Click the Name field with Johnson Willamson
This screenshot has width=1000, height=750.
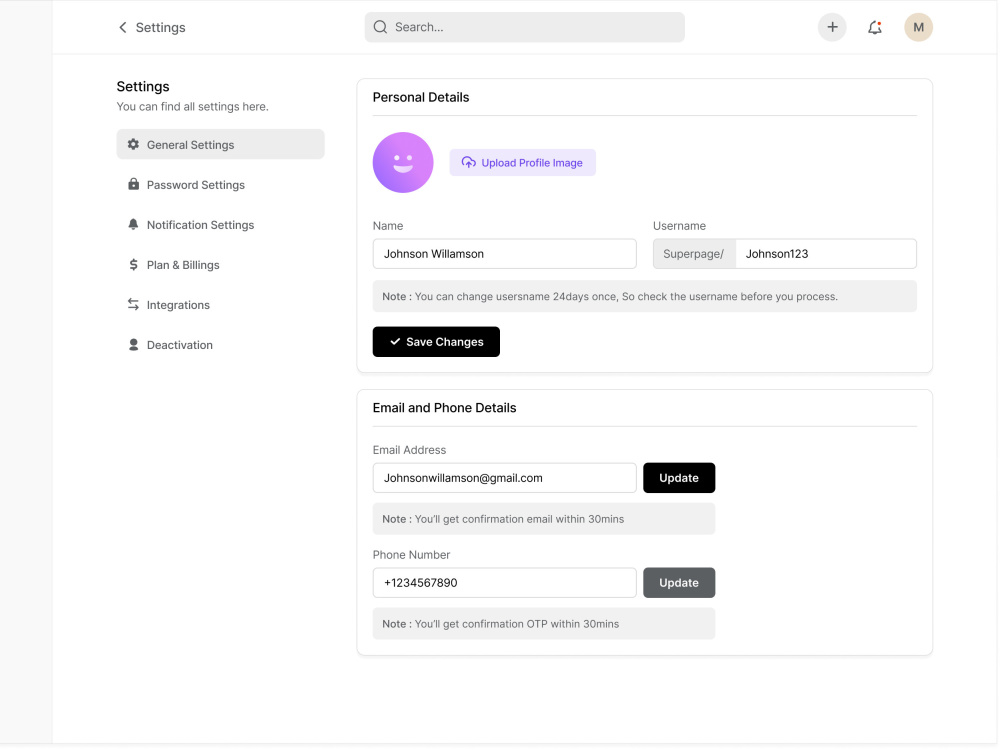click(x=504, y=254)
